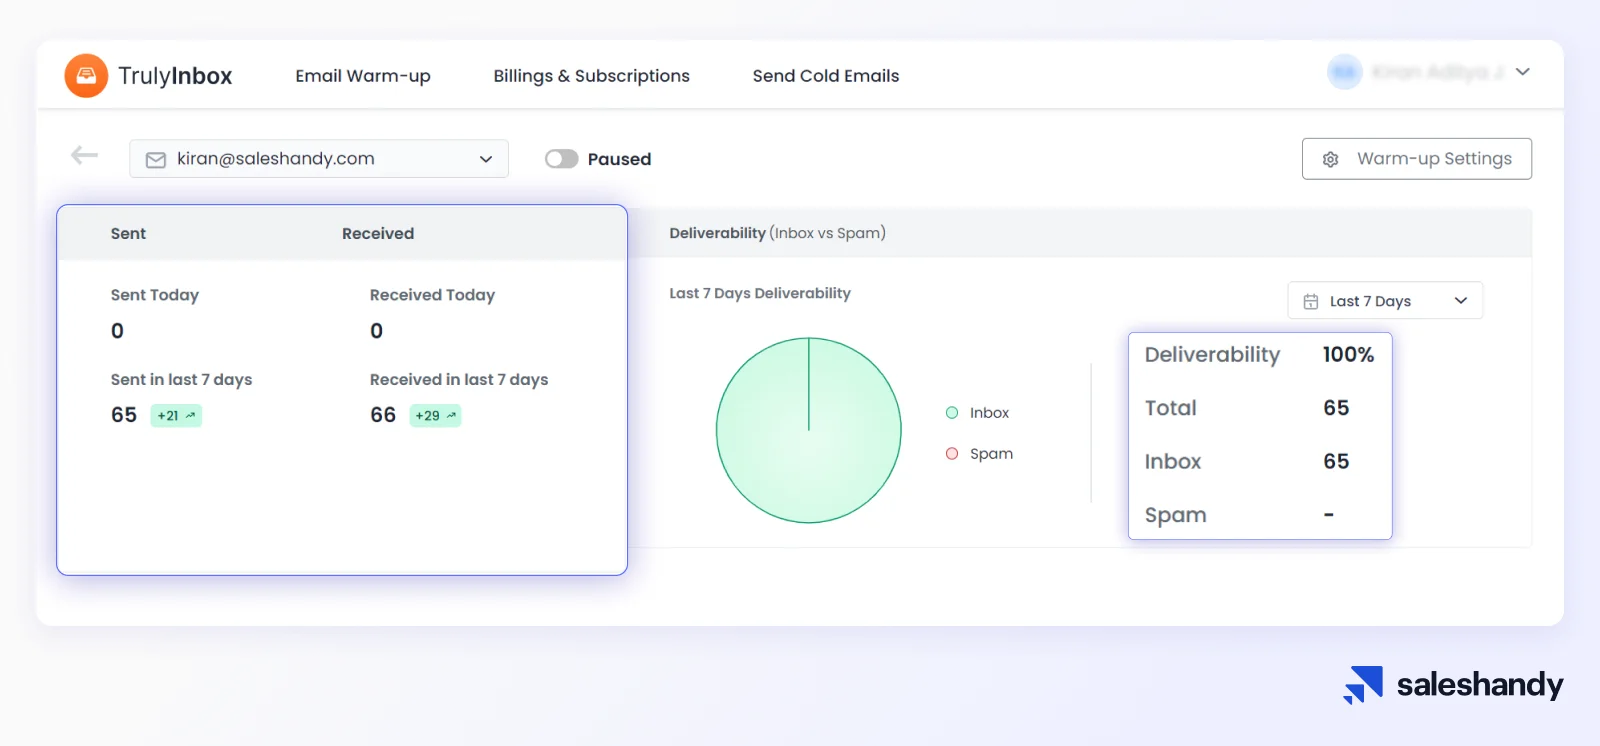Click the 100% deliverability value
Screen dimensions: 1600x746
(x=1348, y=355)
